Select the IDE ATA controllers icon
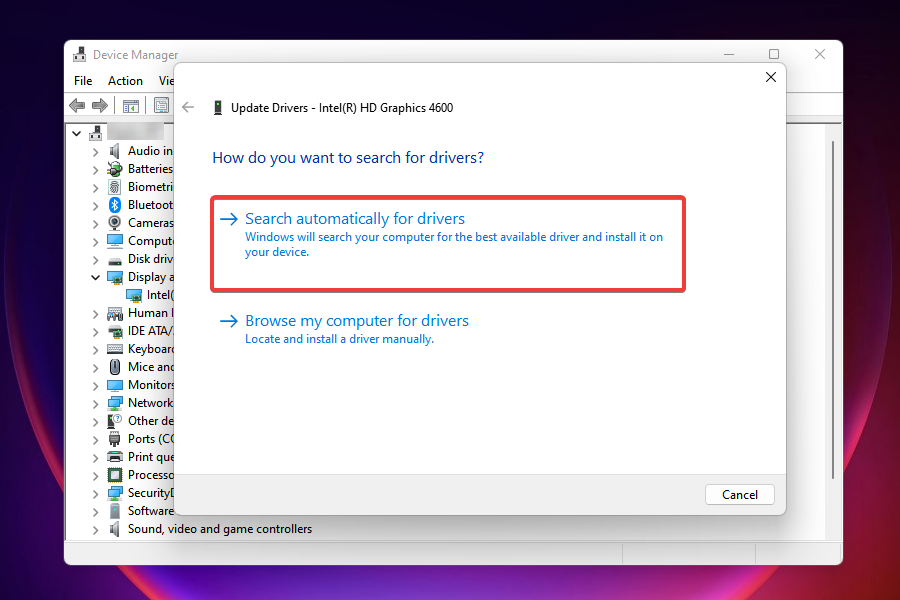 [115, 331]
